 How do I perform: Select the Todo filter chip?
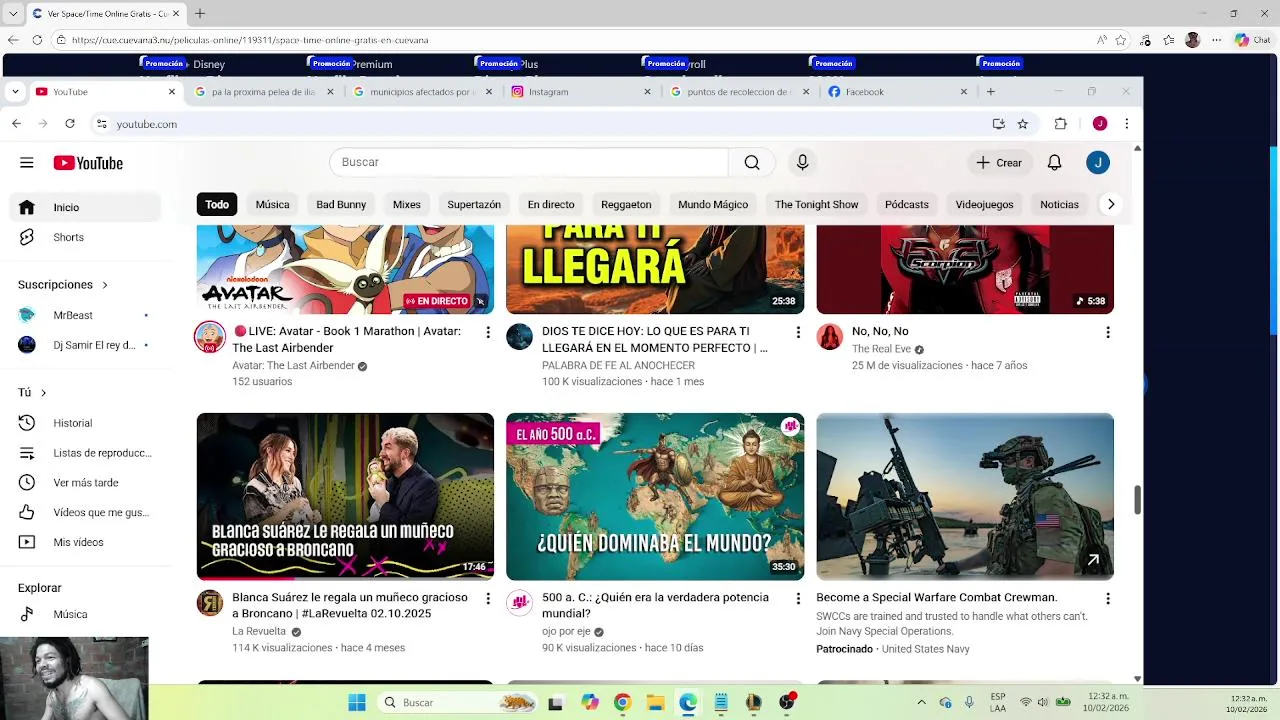[217, 204]
